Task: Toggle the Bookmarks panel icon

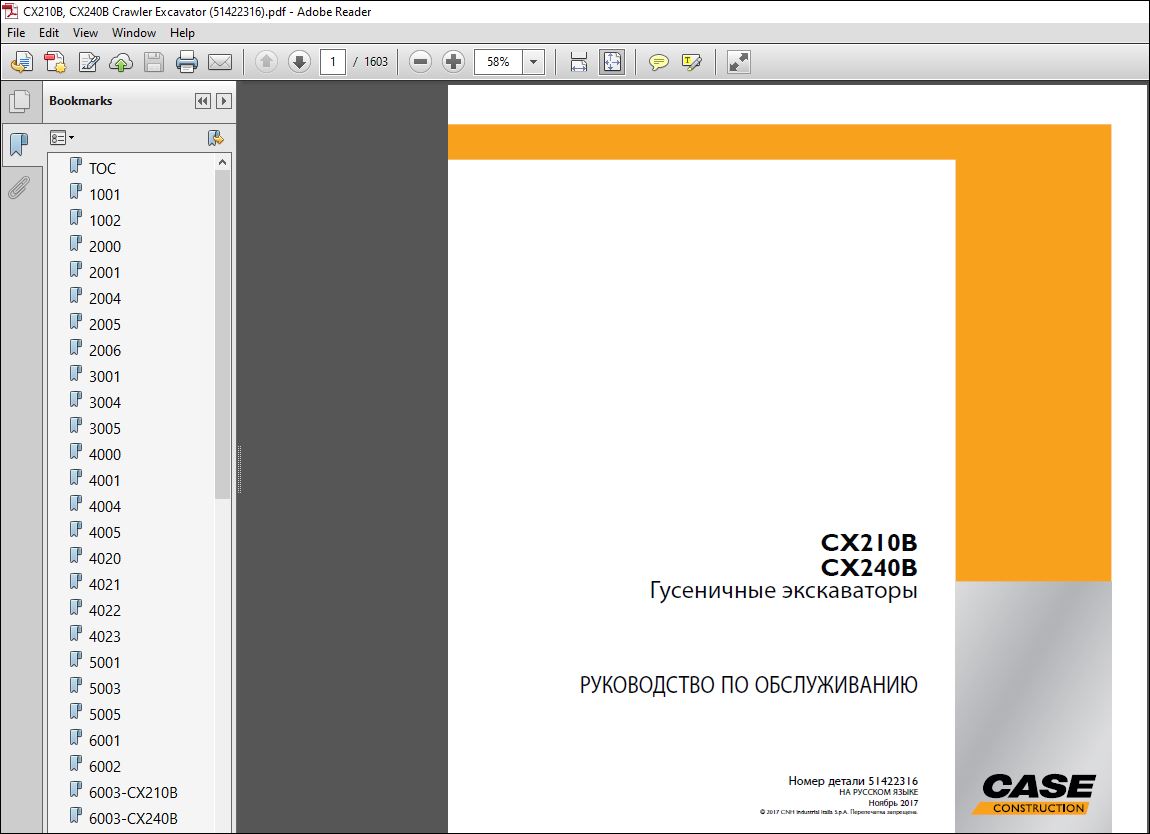Action: tap(20, 144)
